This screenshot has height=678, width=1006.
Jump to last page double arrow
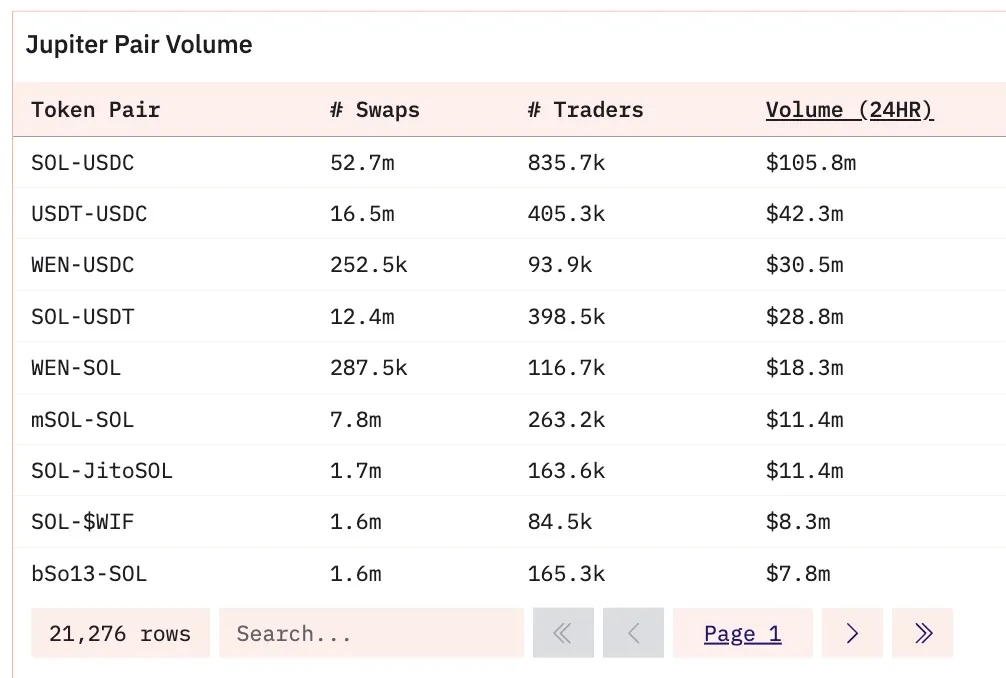(x=923, y=633)
